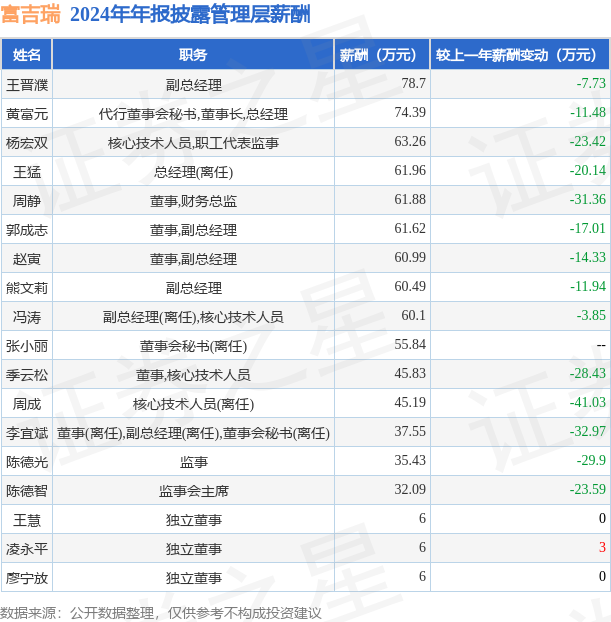Click position 核心技术人员(离任)
Image resolution: width=611 pixels, height=622 pixels.
tap(193, 404)
